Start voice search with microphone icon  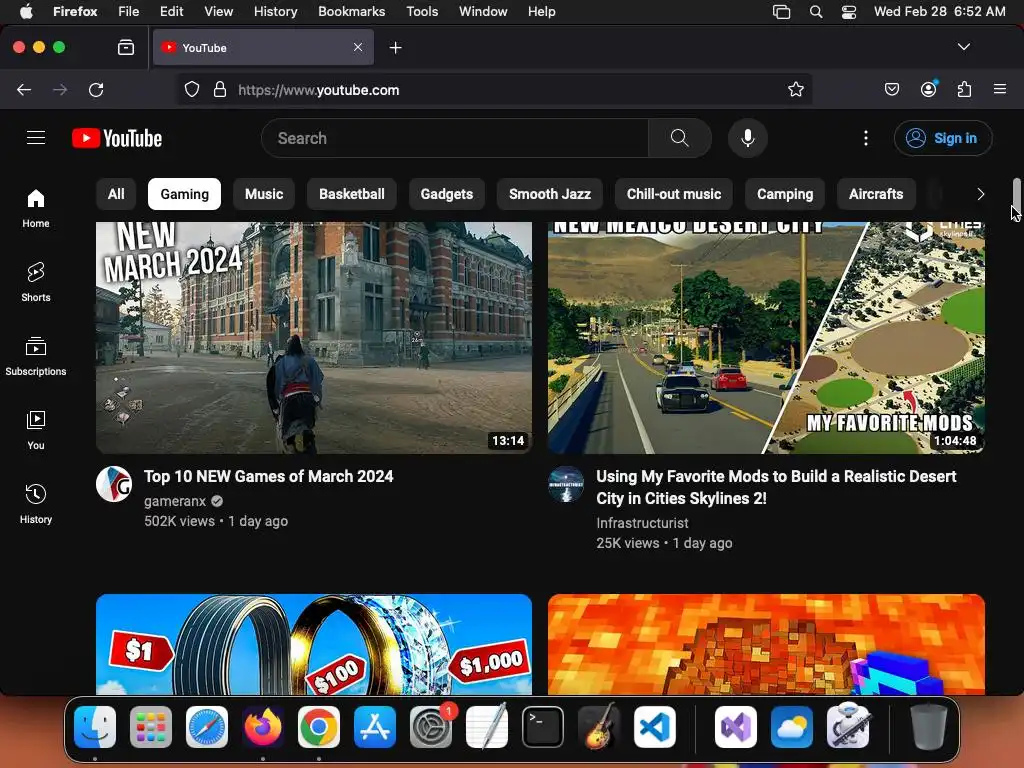(748, 138)
